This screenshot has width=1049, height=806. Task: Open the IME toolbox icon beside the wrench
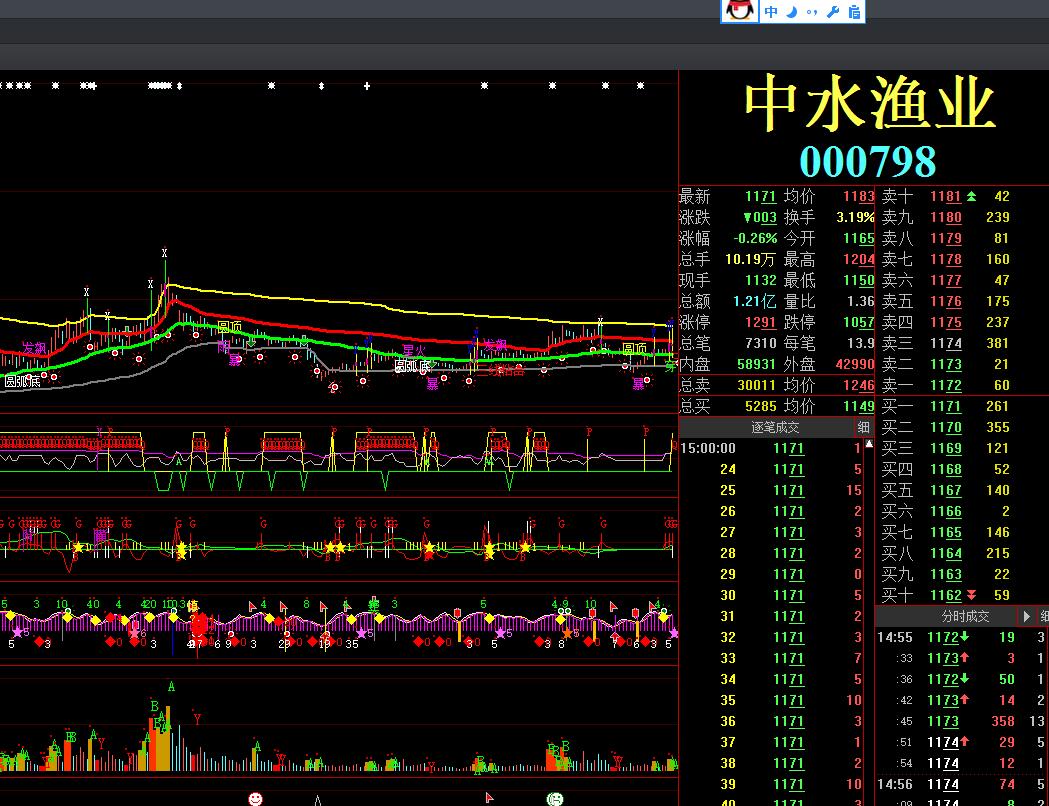(x=854, y=12)
